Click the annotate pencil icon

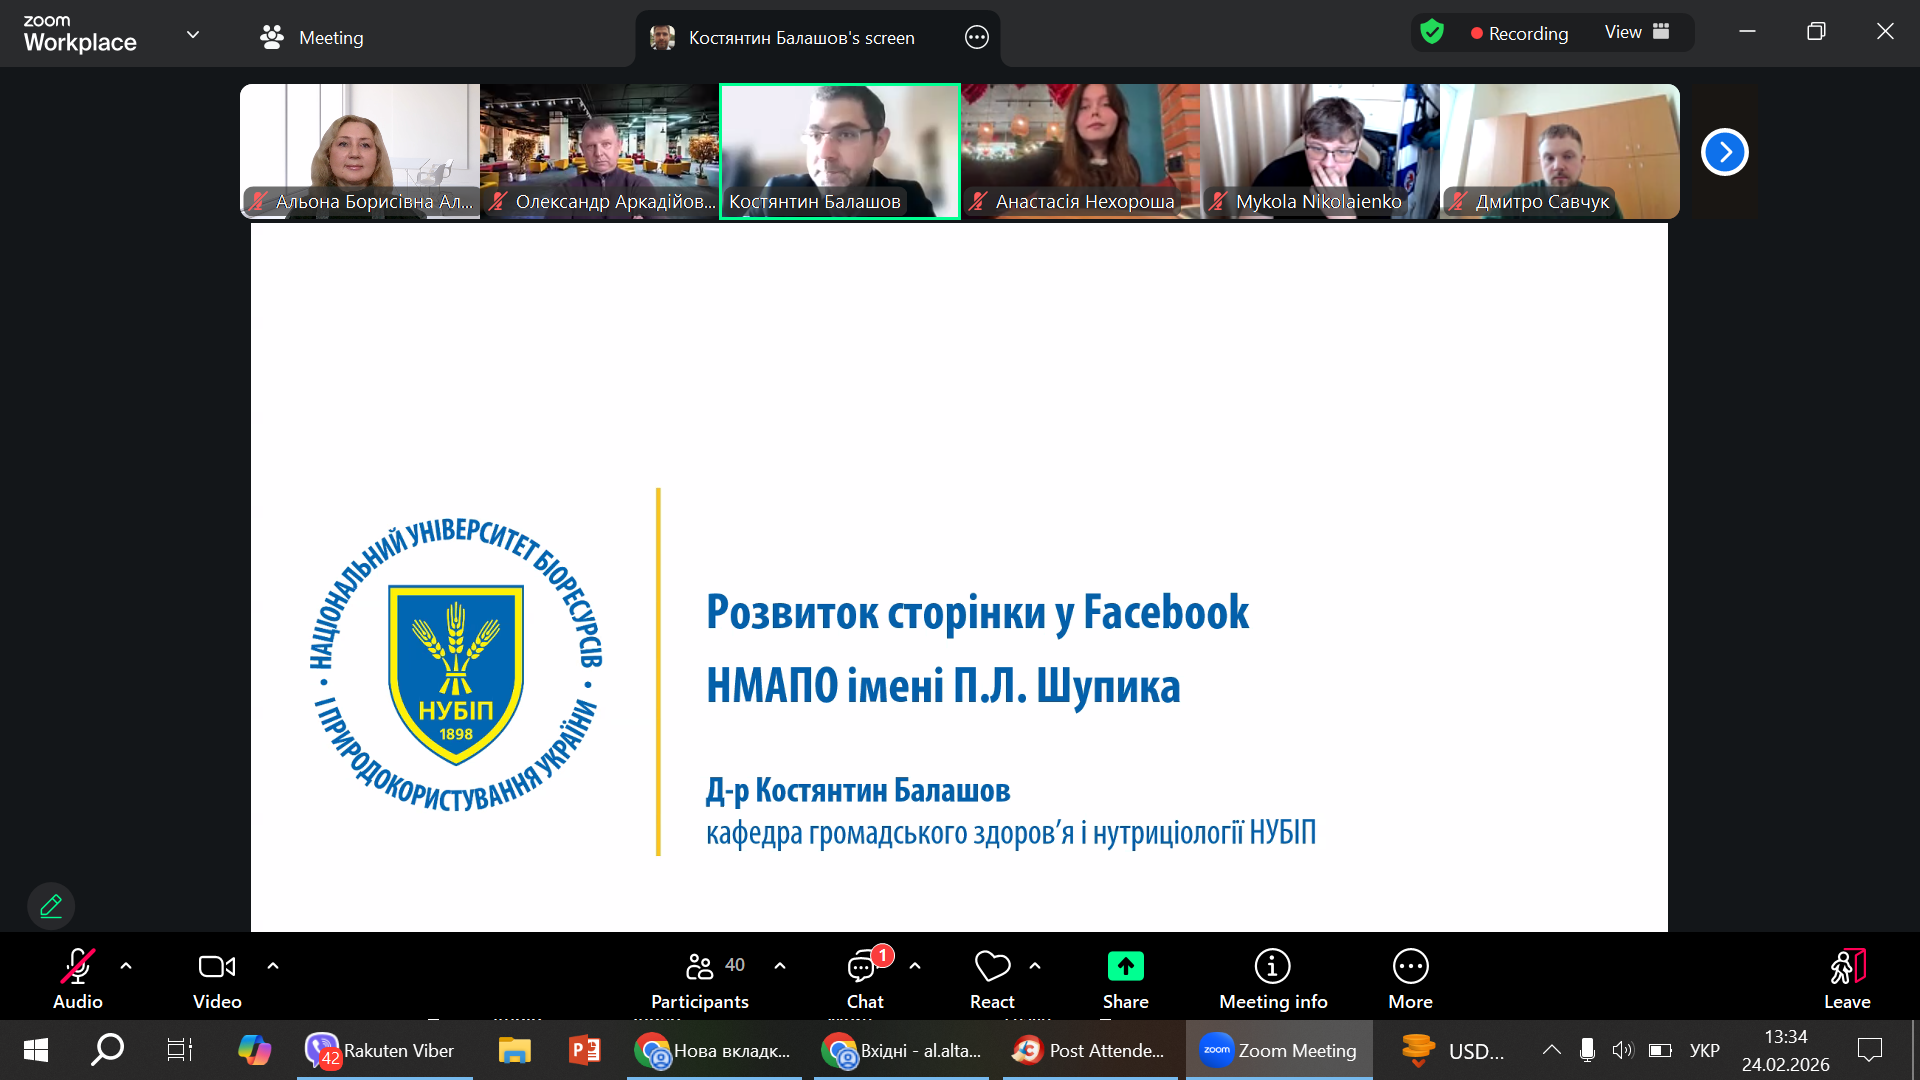click(x=51, y=906)
